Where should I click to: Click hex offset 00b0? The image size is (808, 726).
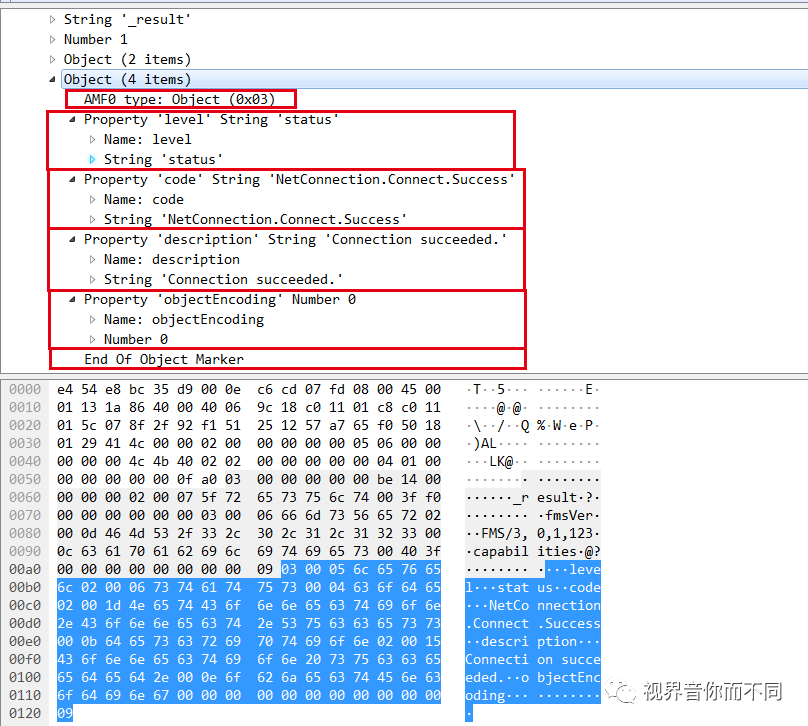(x=25, y=588)
